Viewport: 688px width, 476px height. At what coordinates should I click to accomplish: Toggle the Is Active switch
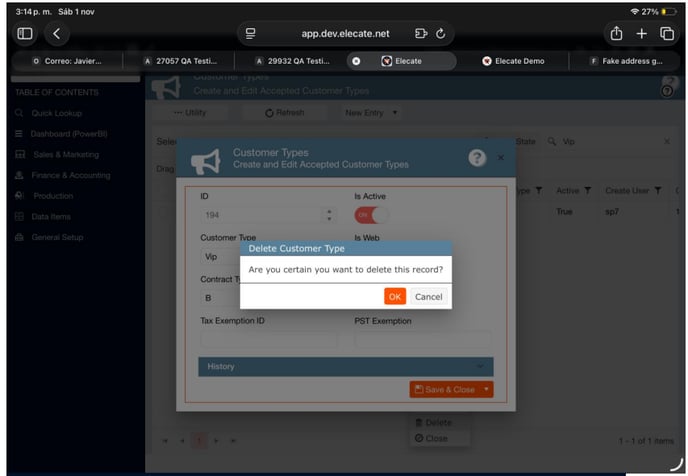point(371,214)
